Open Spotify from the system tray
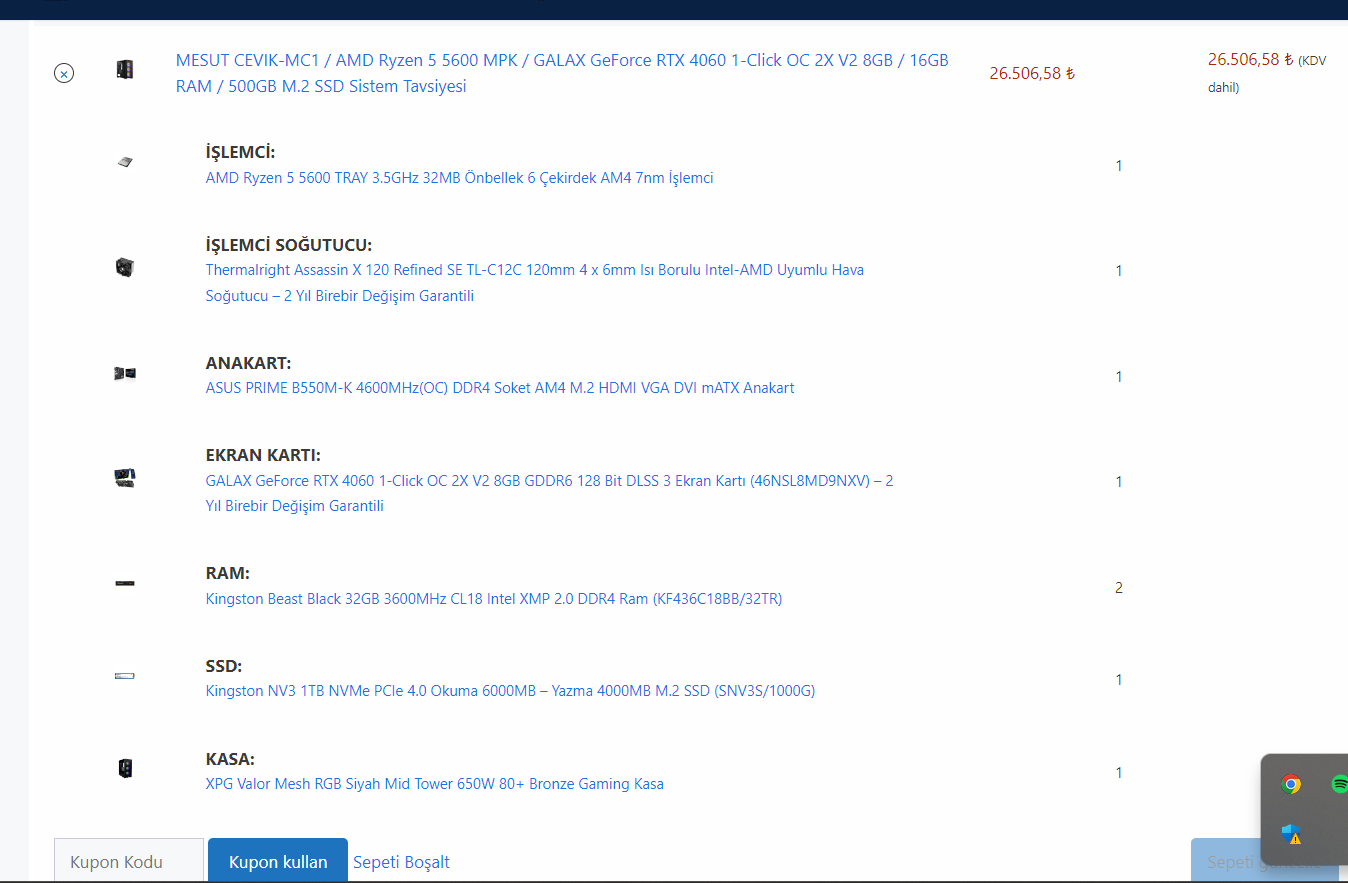Viewport: 1348px width, 883px height. [1340, 784]
